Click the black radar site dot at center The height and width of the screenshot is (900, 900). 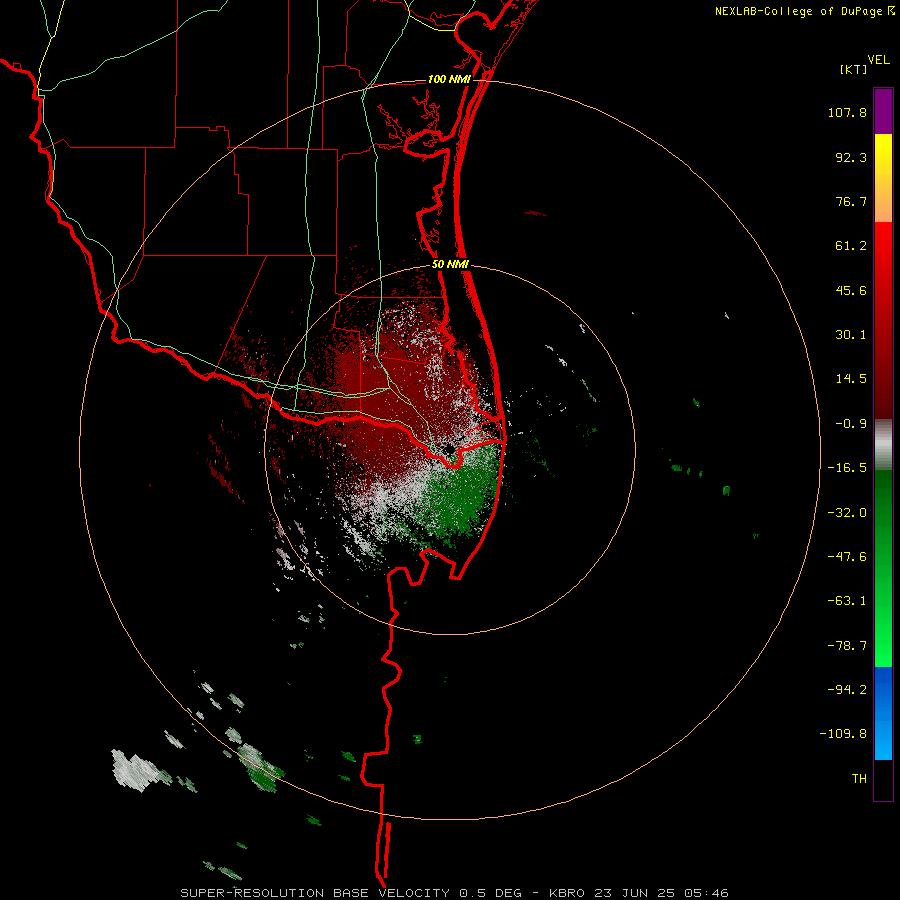(449, 449)
